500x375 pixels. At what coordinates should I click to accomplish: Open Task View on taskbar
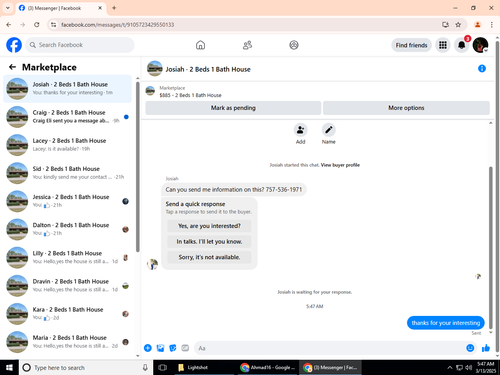[162, 367]
